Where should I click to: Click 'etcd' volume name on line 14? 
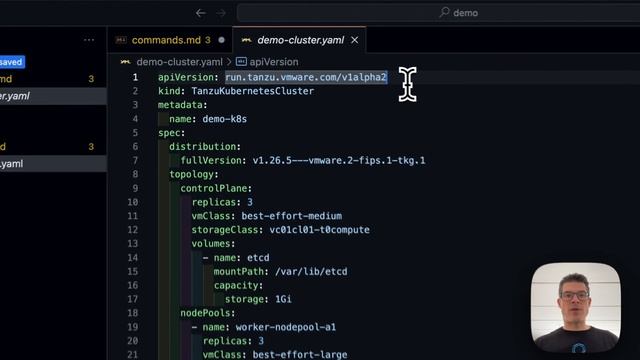(x=258, y=258)
